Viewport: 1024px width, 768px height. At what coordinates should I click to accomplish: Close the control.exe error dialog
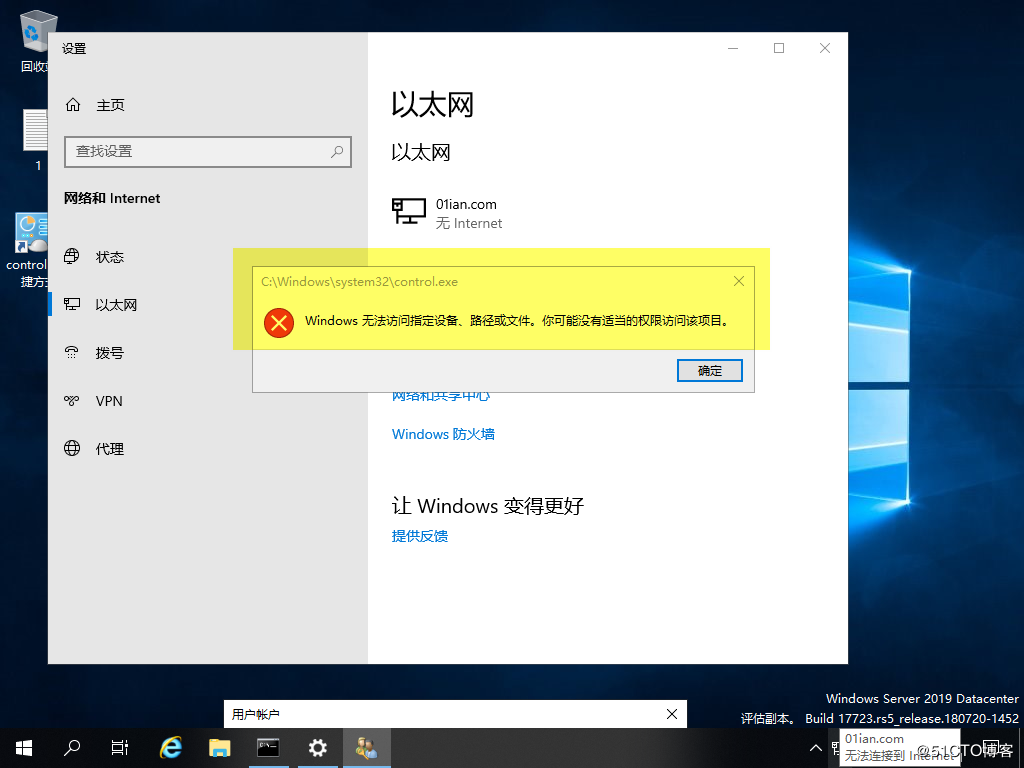click(x=739, y=281)
